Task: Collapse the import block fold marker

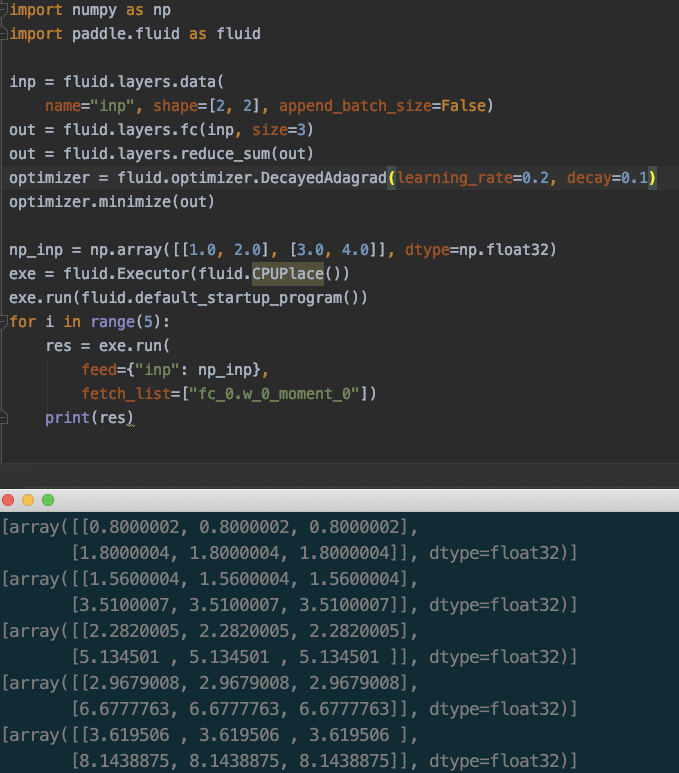Action: tap(3, 10)
